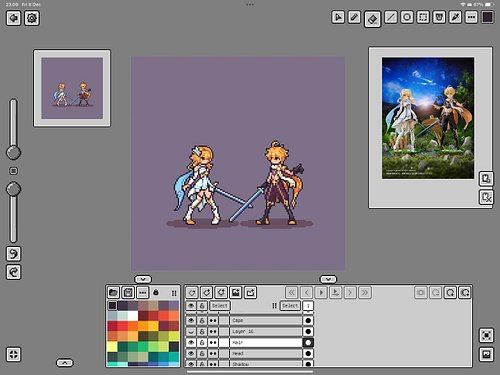Viewport: 500px width, 375px height.
Task: Click the play-with-underline playback options button
Action: (x=336, y=292)
